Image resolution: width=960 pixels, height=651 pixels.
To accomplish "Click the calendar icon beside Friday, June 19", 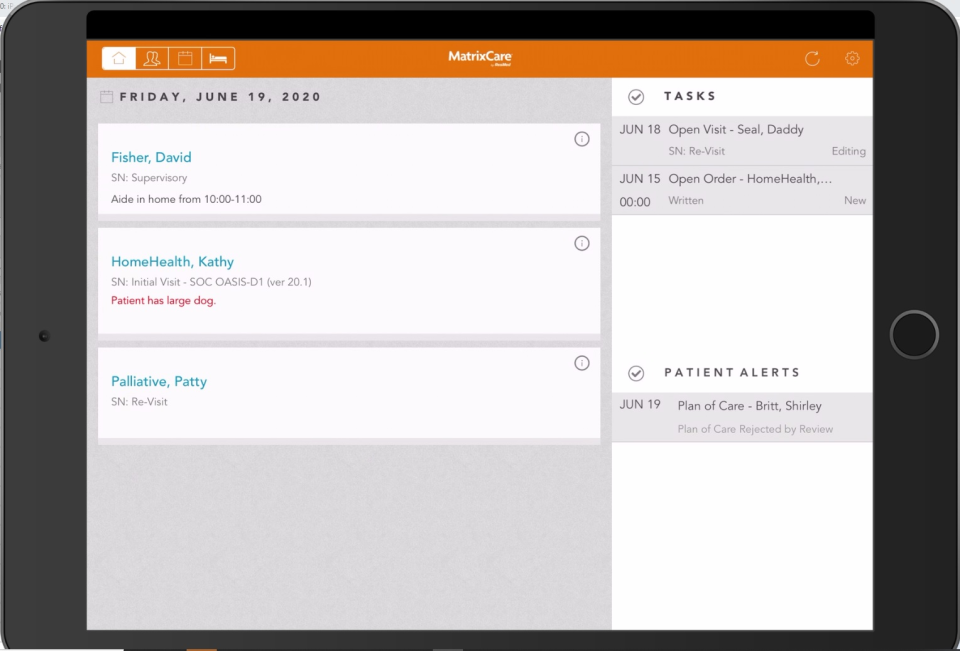I will click(105, 96).
